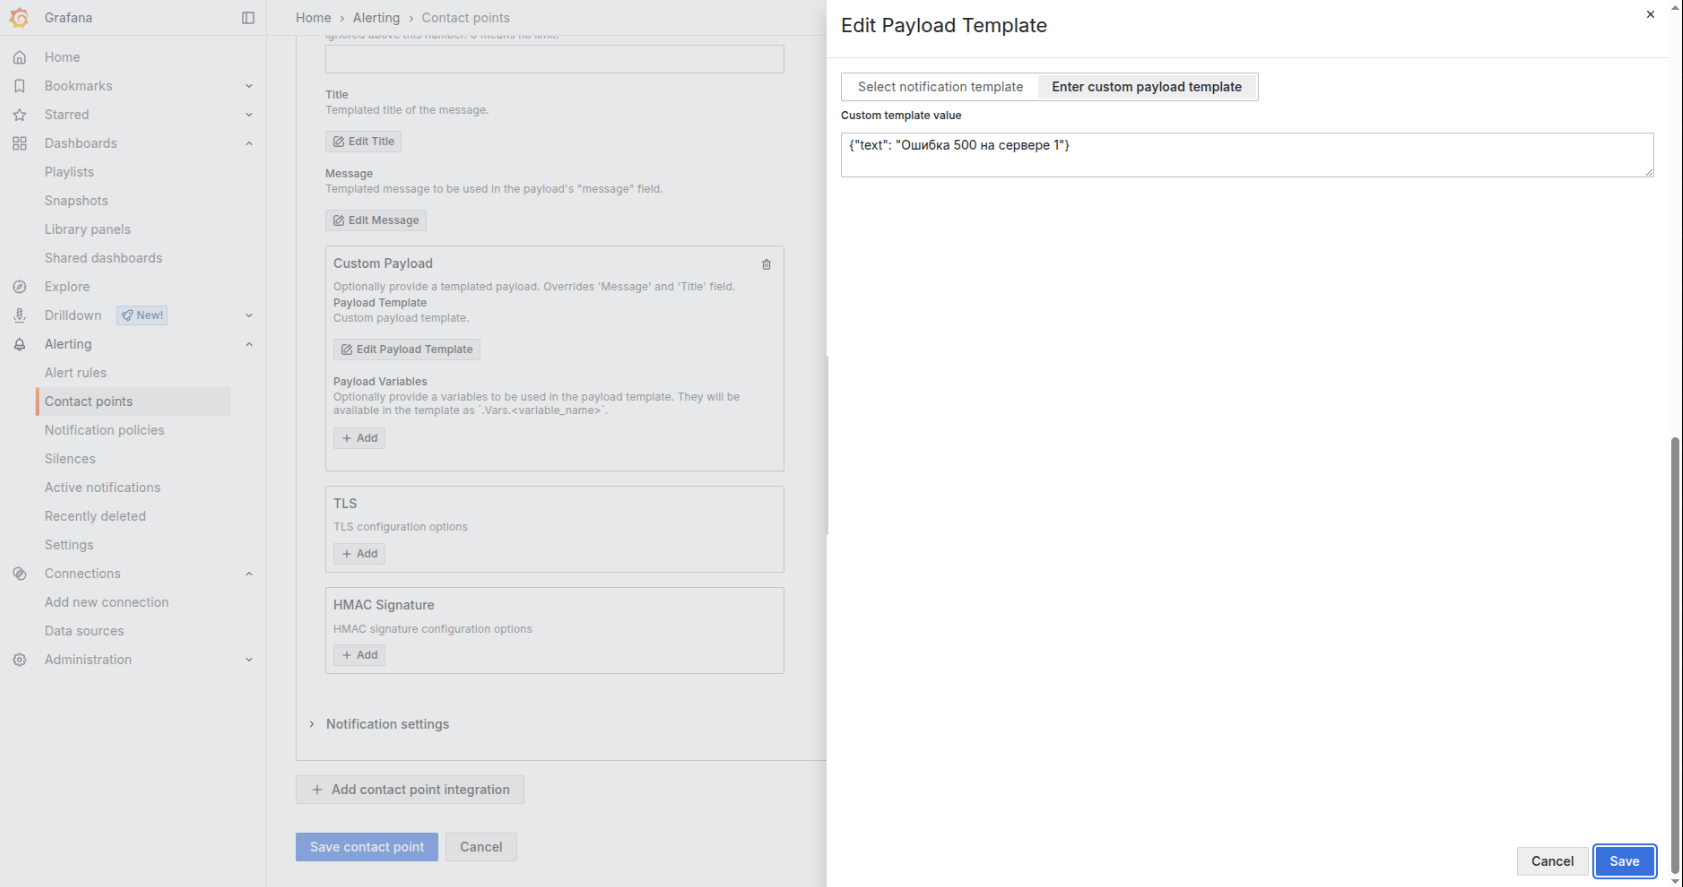Viewport: 1683px width, 887px height.
Task: Click the Alerting breadcrumb link
Action: pos(376,18)
